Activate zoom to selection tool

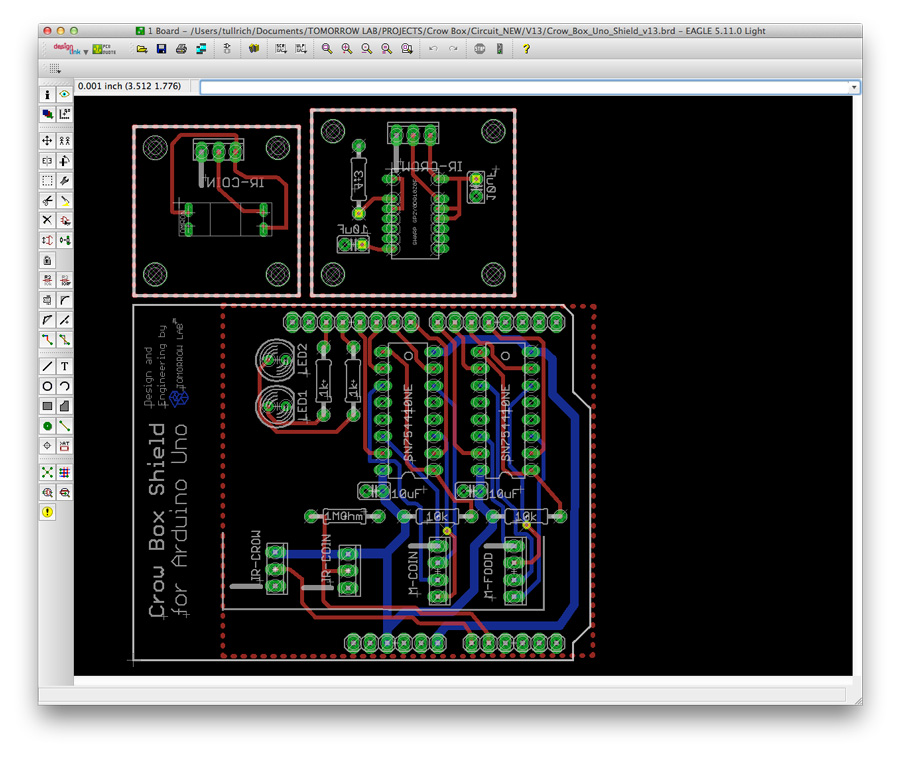click(x=407, y=49)
